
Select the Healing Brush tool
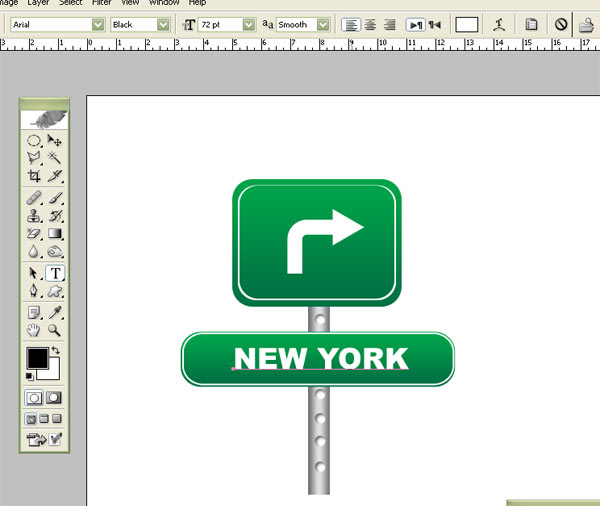tap(34, 198)
